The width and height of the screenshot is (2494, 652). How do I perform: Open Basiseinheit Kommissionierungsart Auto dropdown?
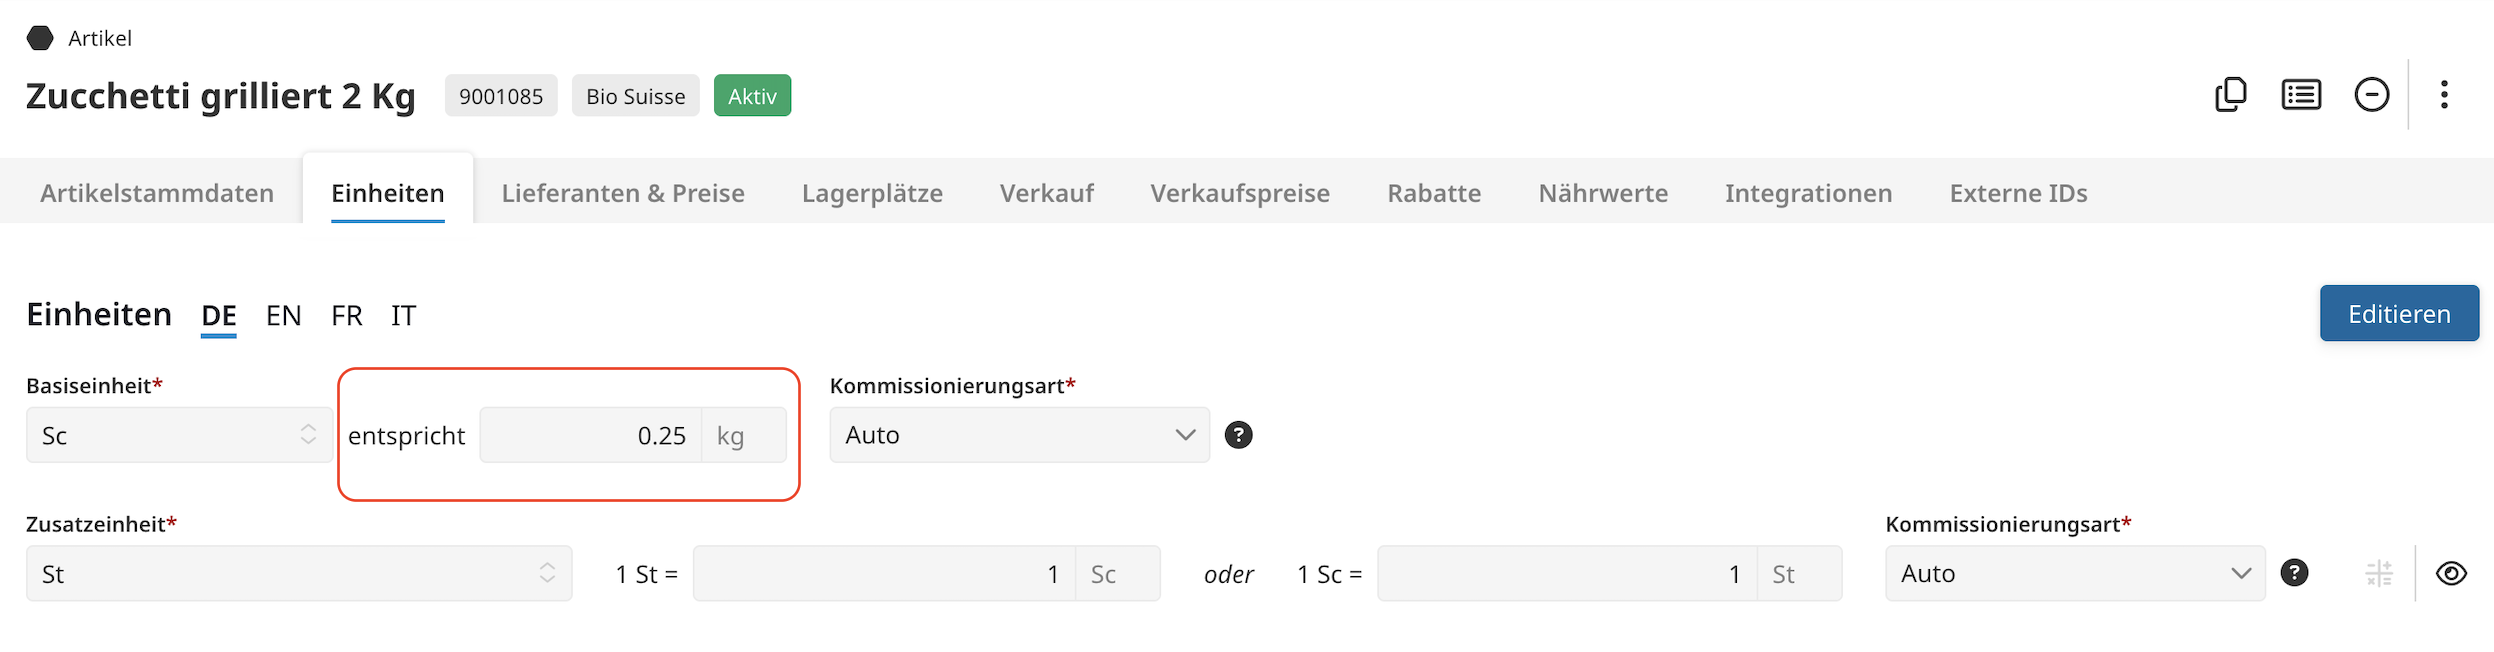click(1019, 435)
